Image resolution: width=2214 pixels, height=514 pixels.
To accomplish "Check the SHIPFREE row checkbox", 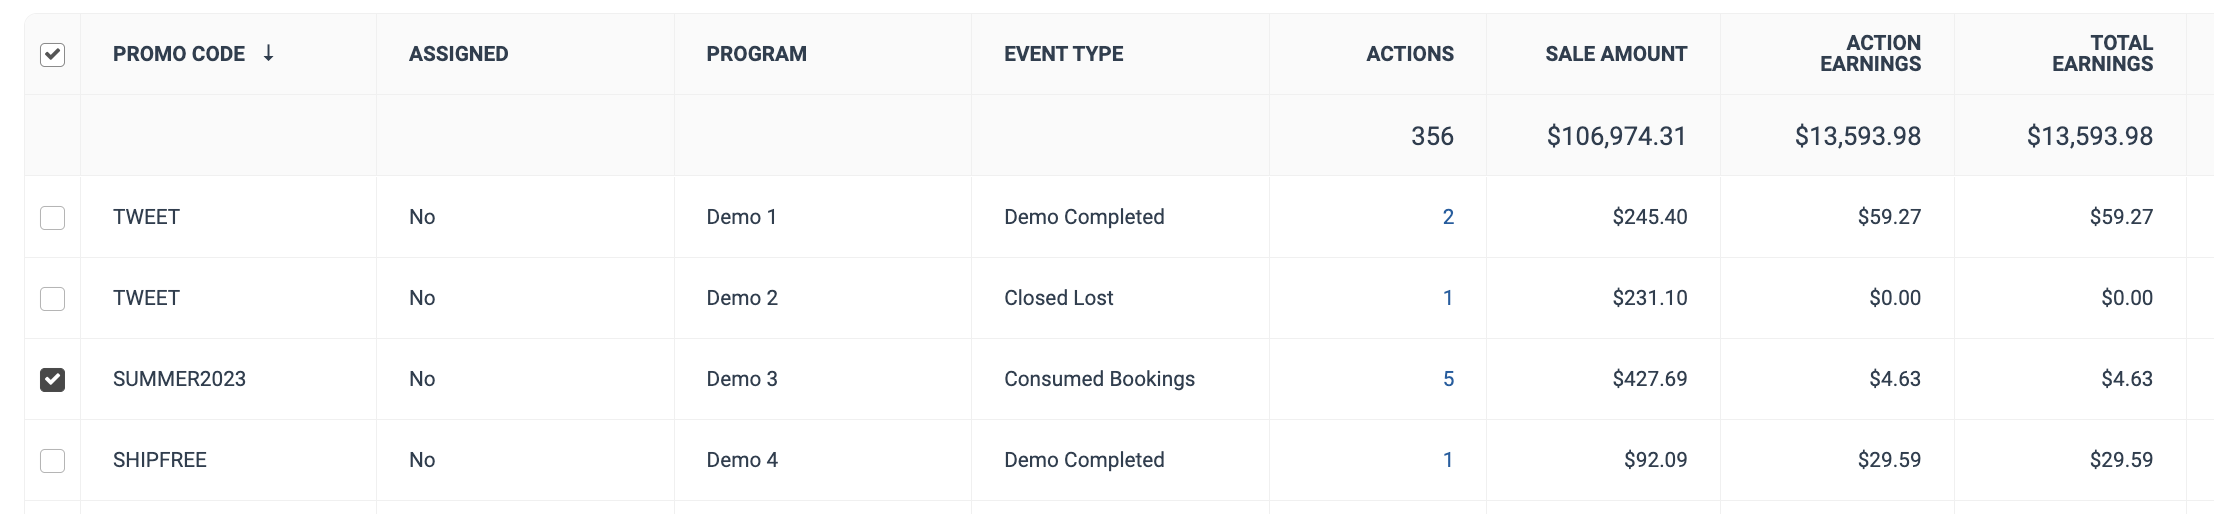I will [x=53, y=460].
